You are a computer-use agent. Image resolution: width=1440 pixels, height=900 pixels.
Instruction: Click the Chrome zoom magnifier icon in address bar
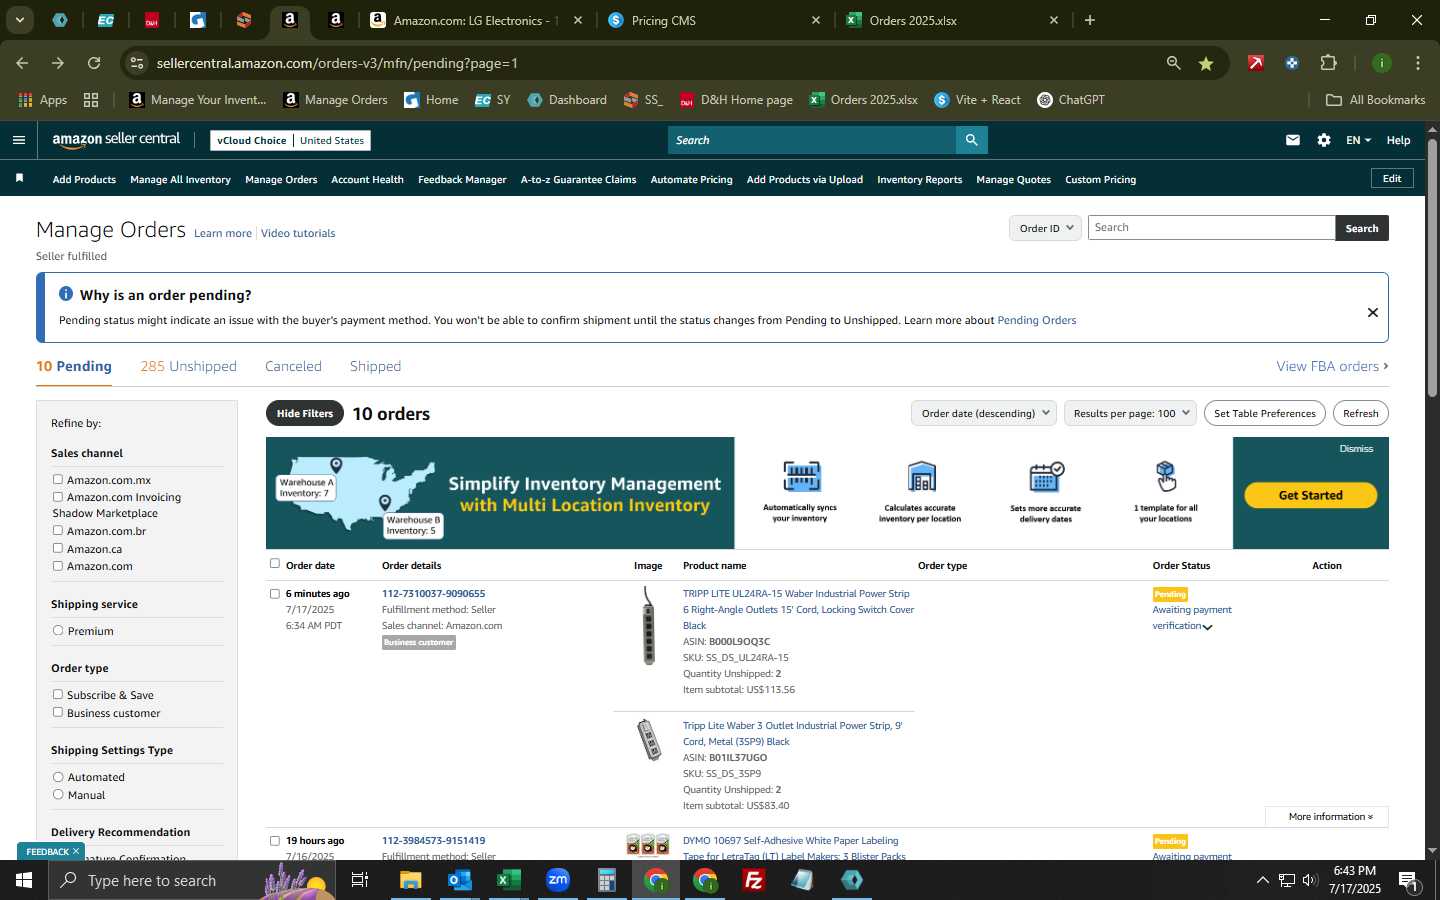click(x=1173, y=63)
